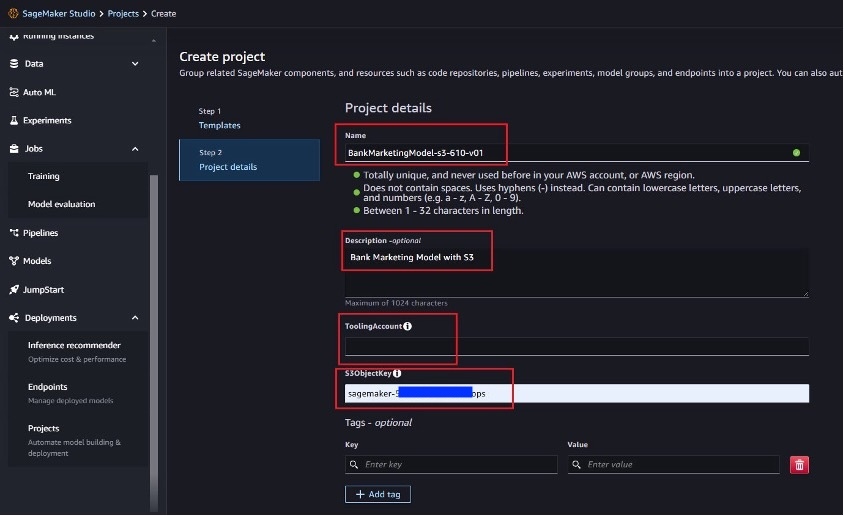Click the Auto ML icon
Image resolution: width=844 pixels, height=516 pixels.
[x=14, y=92]
